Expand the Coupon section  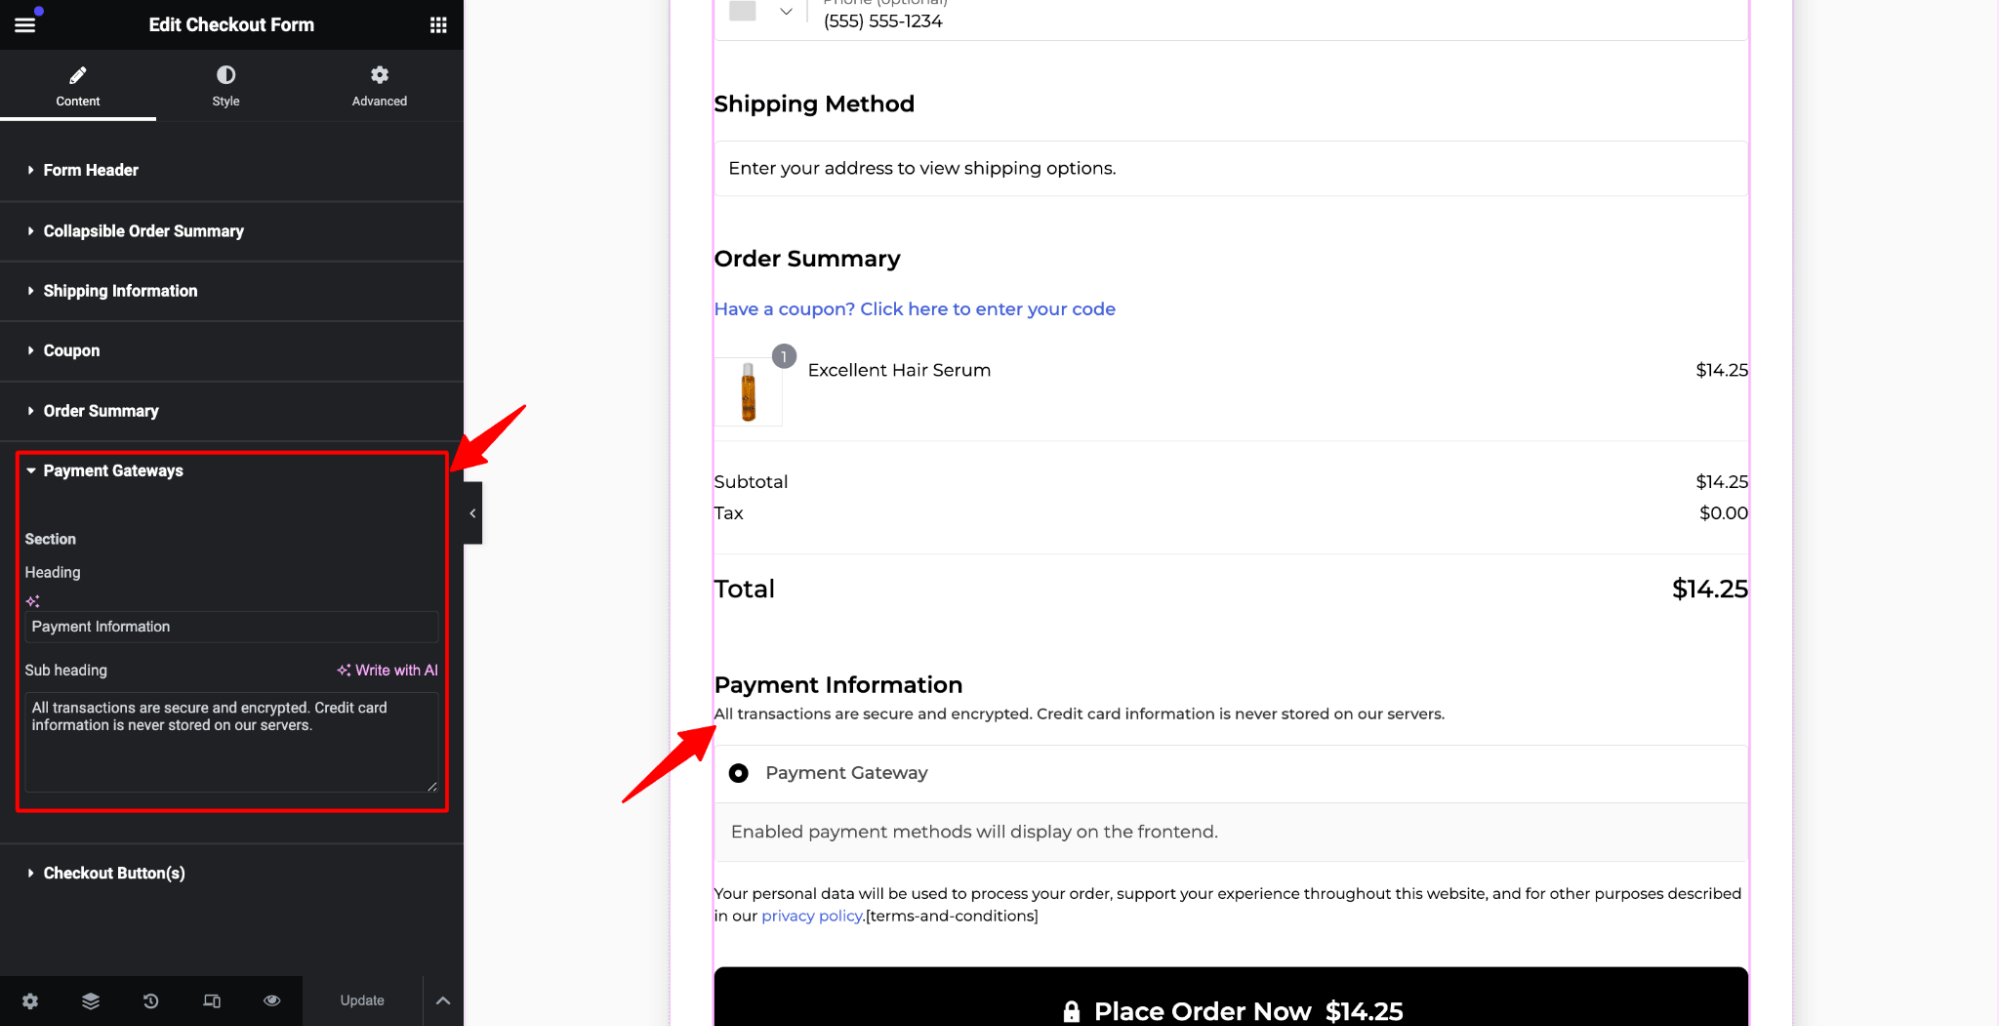tap(71, 350)
